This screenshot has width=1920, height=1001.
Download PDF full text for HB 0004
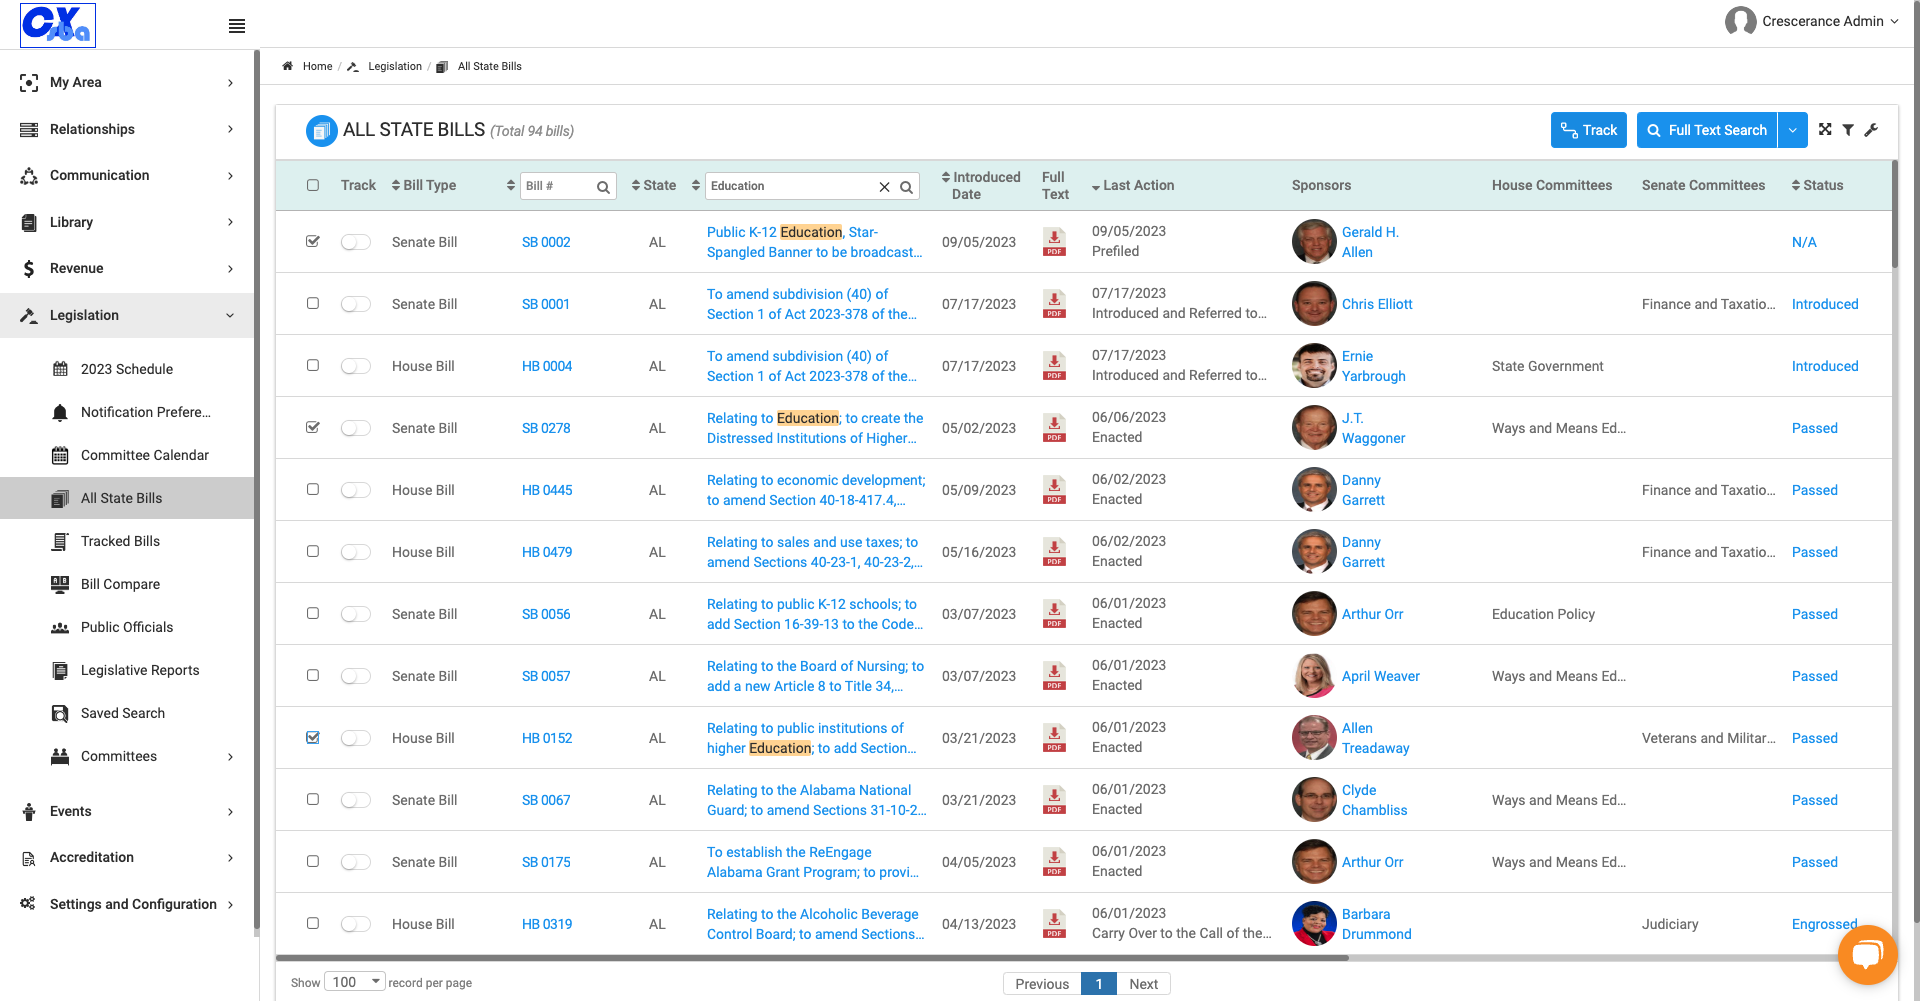click(1054, 366)
